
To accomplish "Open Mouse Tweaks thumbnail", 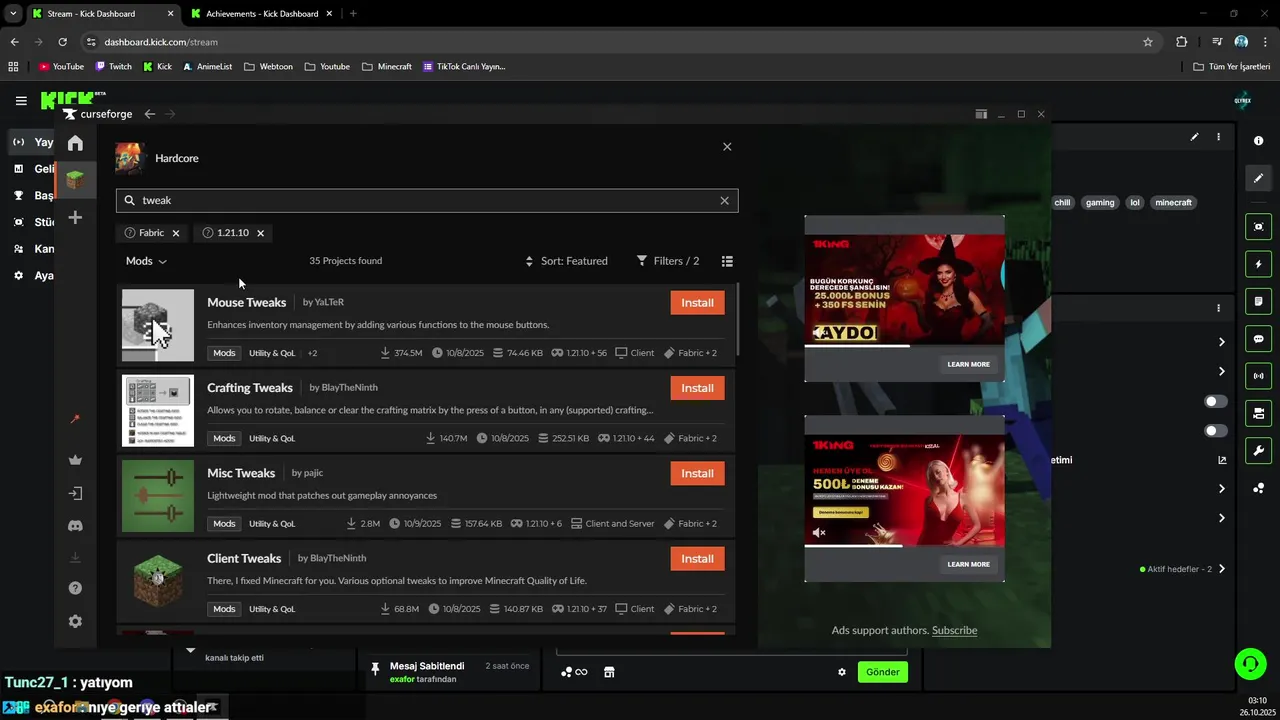I will (158, 325).
